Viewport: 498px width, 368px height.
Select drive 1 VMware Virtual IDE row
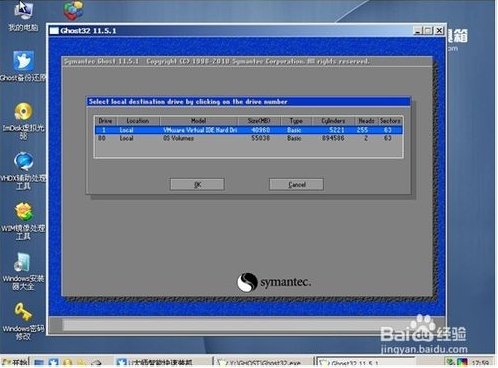[x=249, y=130]
